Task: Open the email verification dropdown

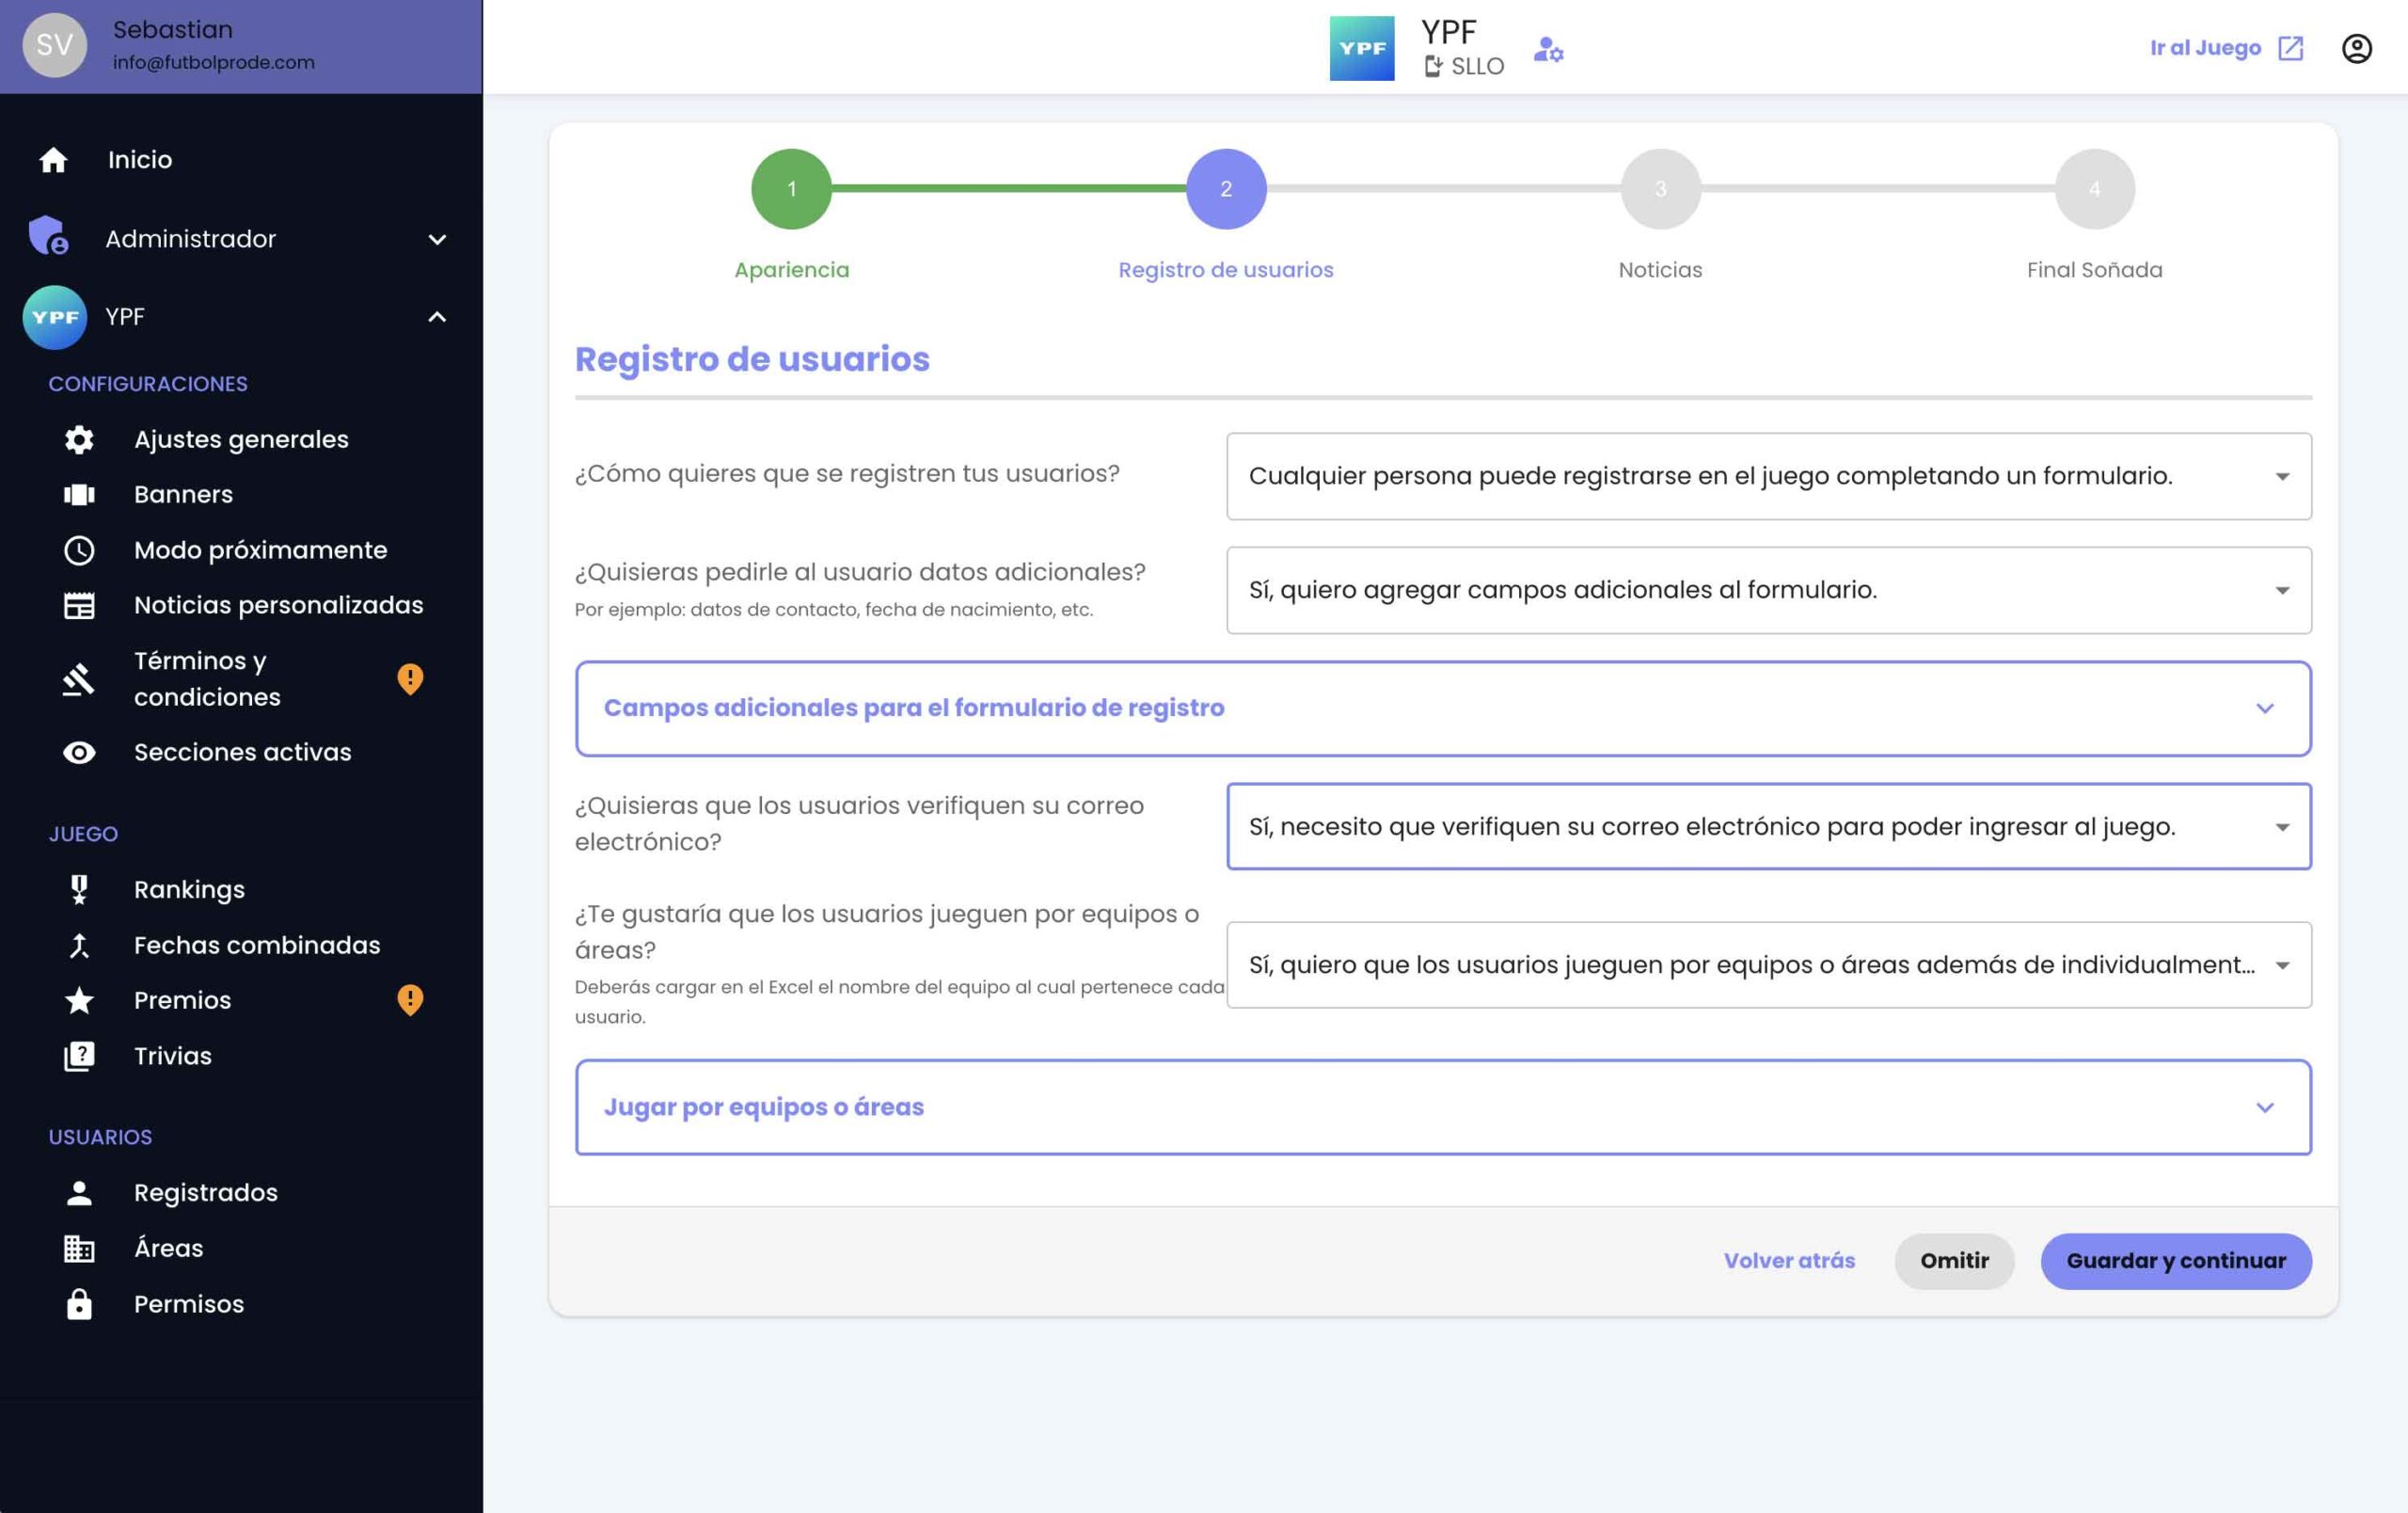Action: [1768, 826]
